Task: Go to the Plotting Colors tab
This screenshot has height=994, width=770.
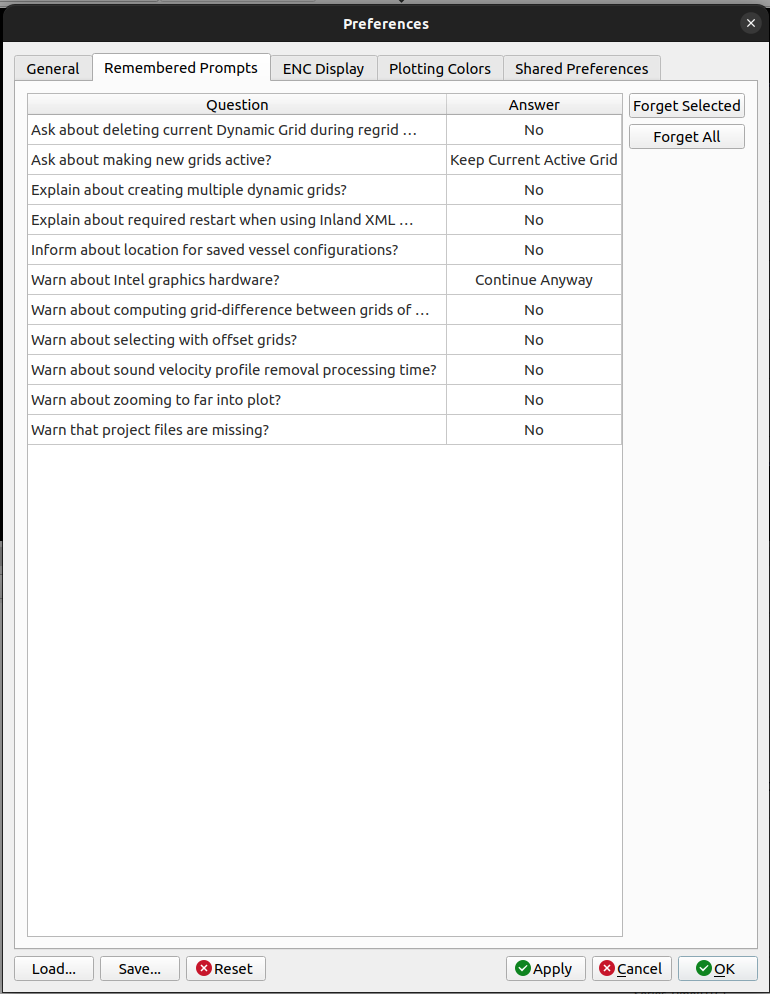Action: click(440, 69)
